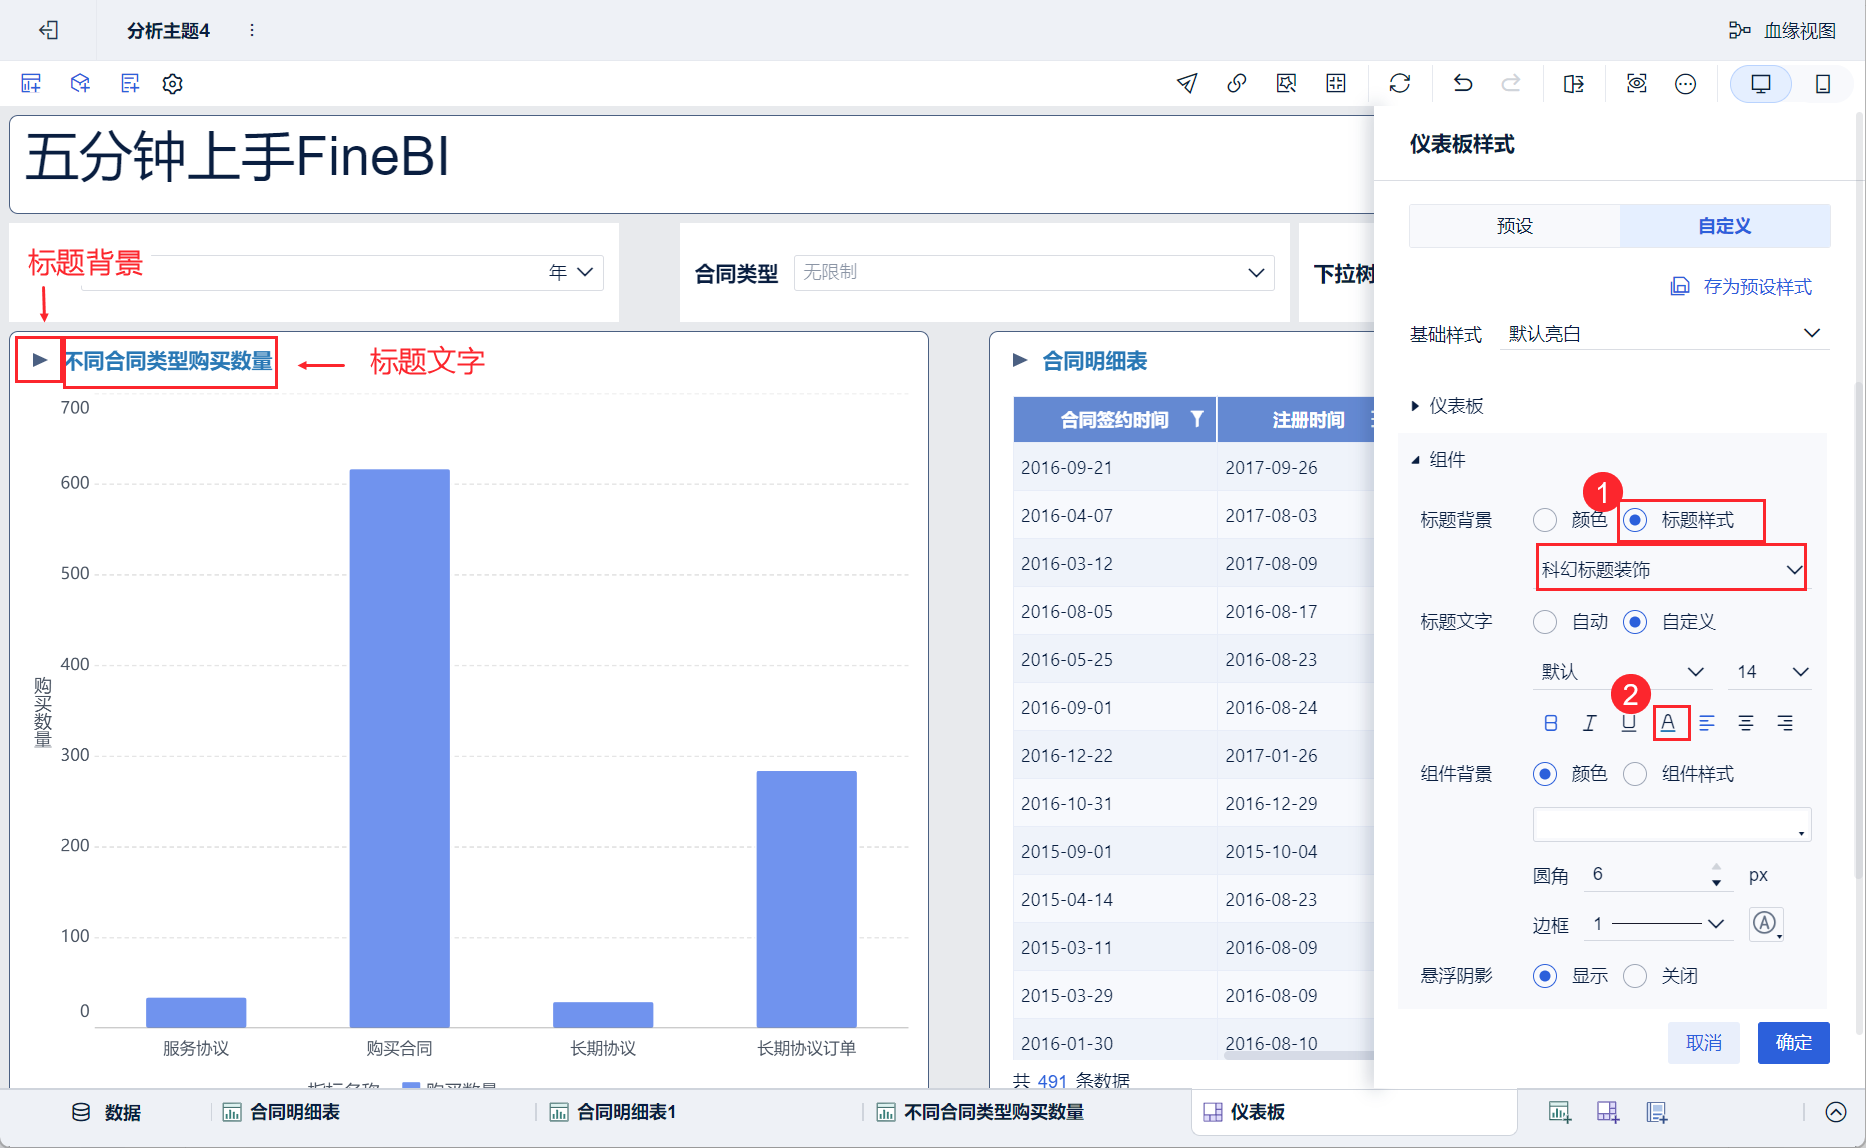This screenshot has height=1148, width=1866.
Task: Select 自定义 radio for 标题文字
Action: 1636,622
